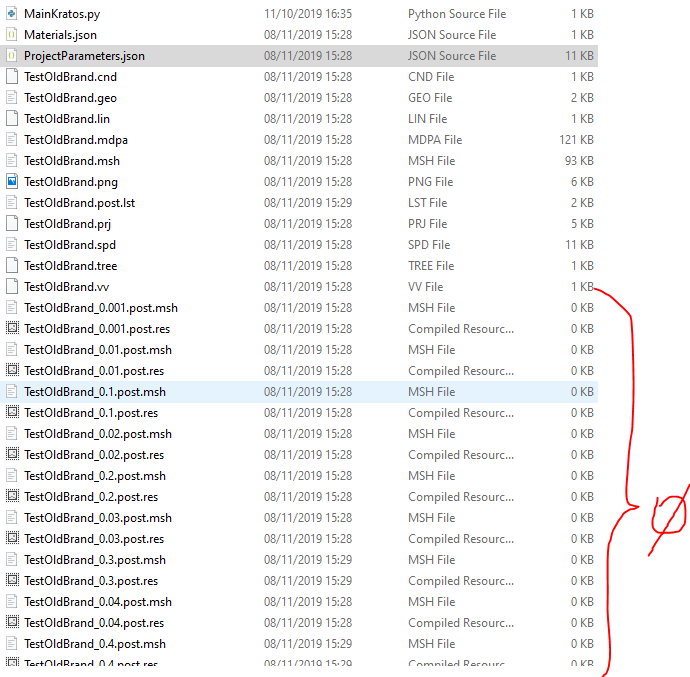
Task: Click the VV File type label
Action: point(425,287)
